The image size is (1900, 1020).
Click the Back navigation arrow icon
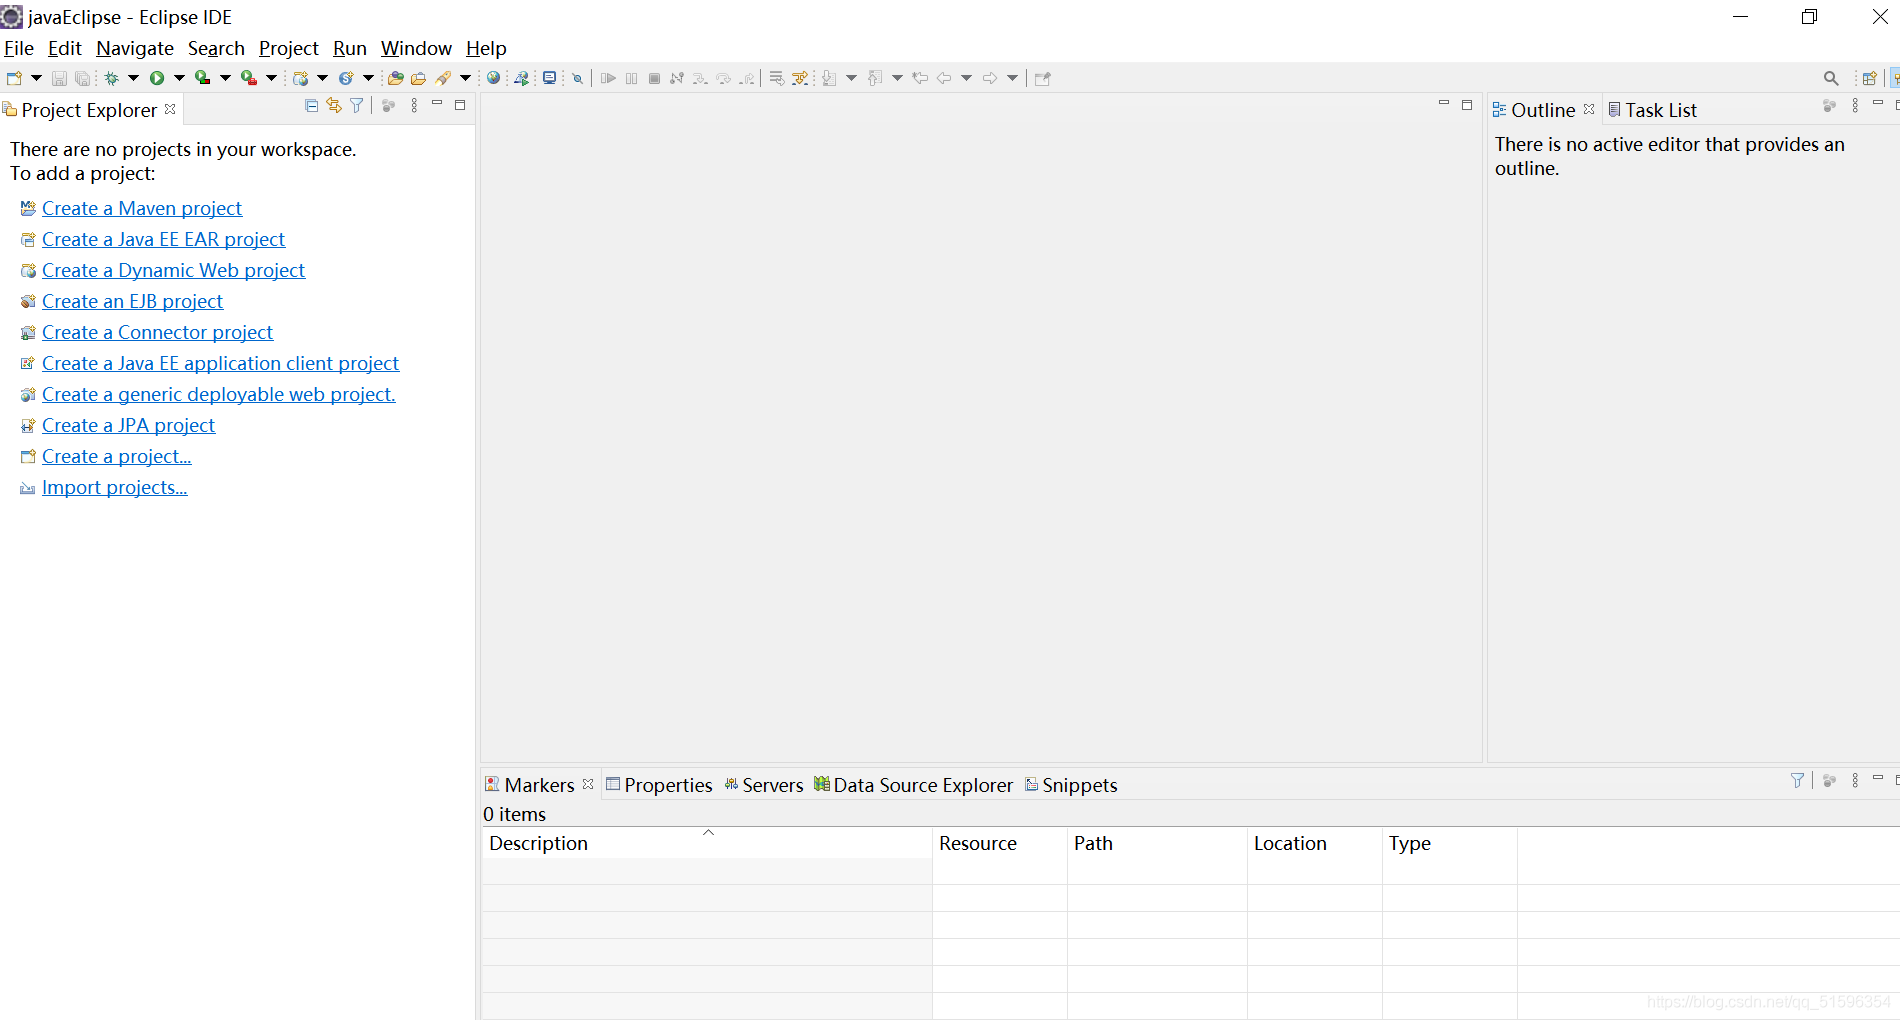point(943,78)
